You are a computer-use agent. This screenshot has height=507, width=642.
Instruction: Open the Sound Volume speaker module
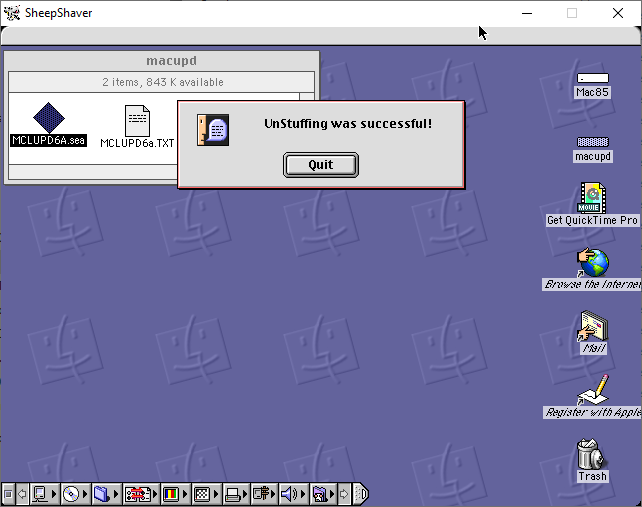pos(294,494)
